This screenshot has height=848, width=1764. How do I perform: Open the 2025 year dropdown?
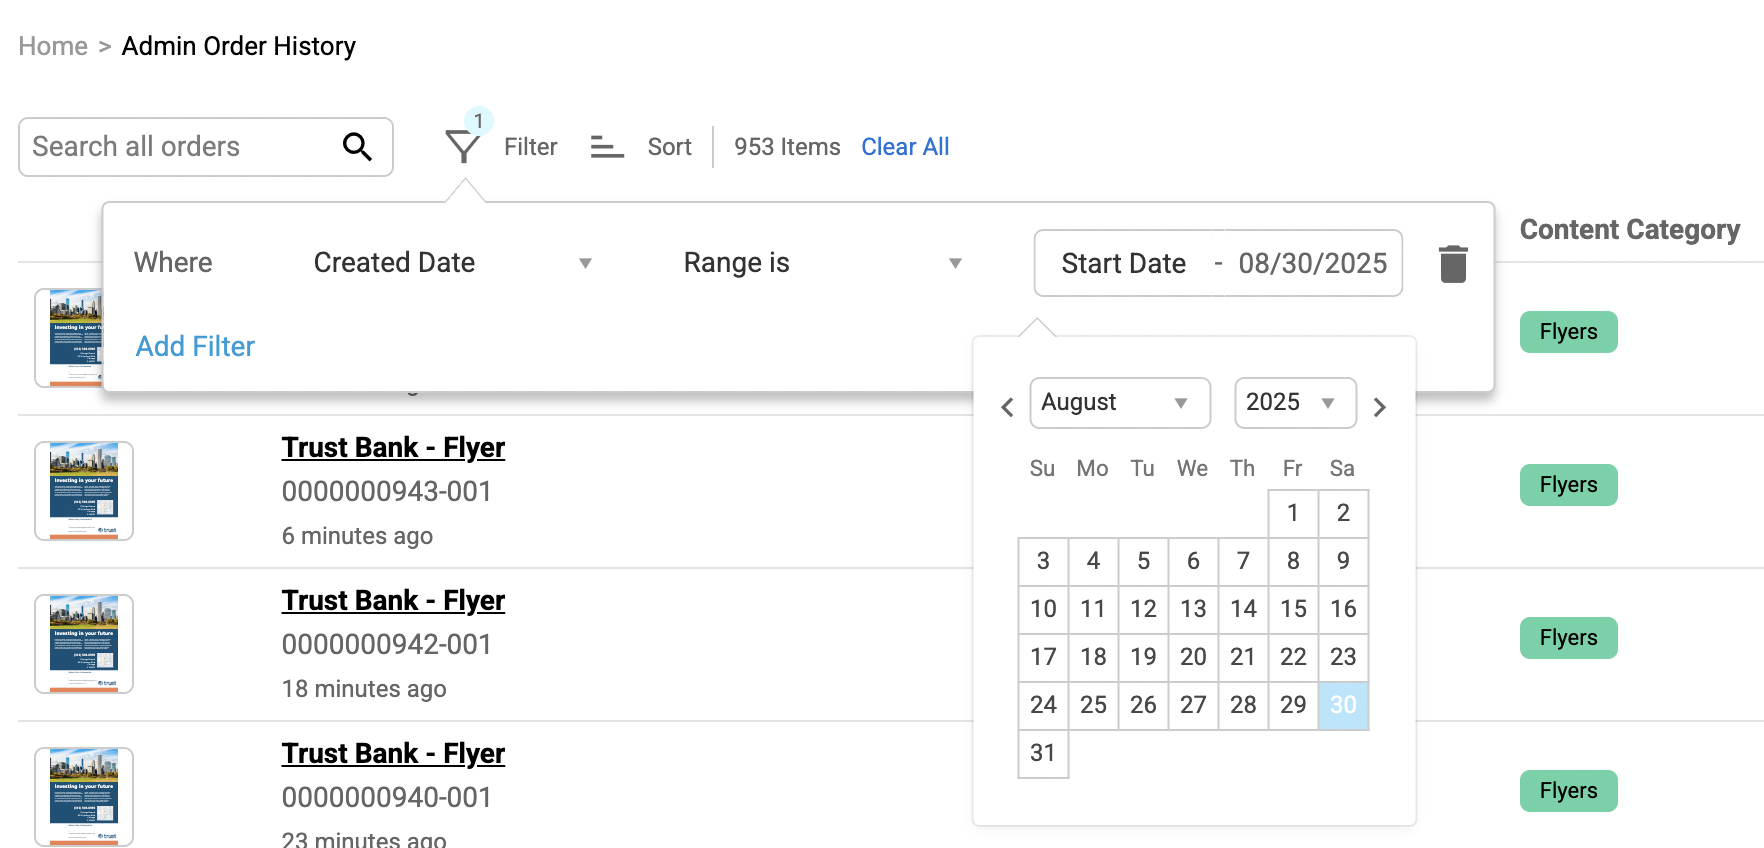[x=1294, y=402]
